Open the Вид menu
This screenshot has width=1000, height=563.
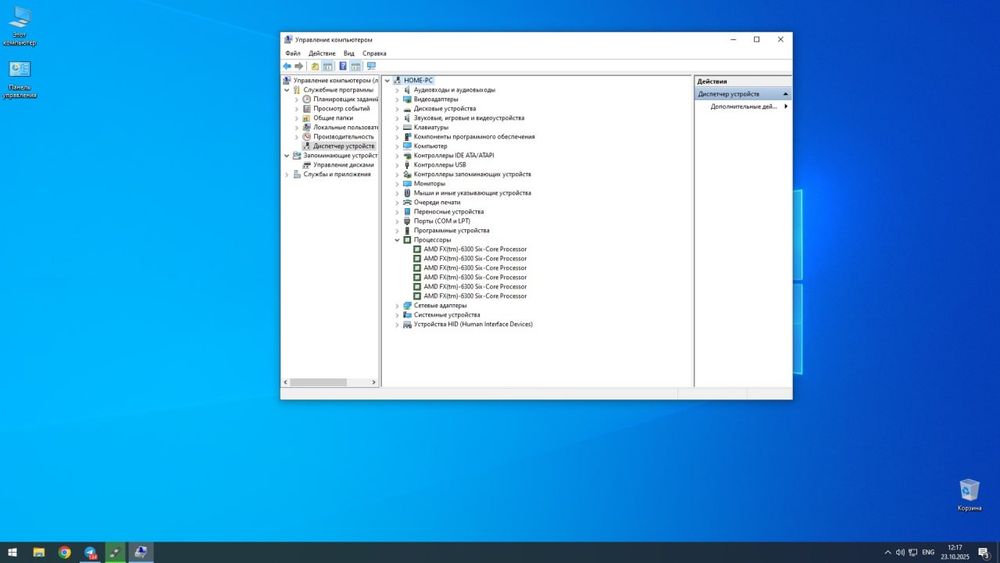[349, 54]
